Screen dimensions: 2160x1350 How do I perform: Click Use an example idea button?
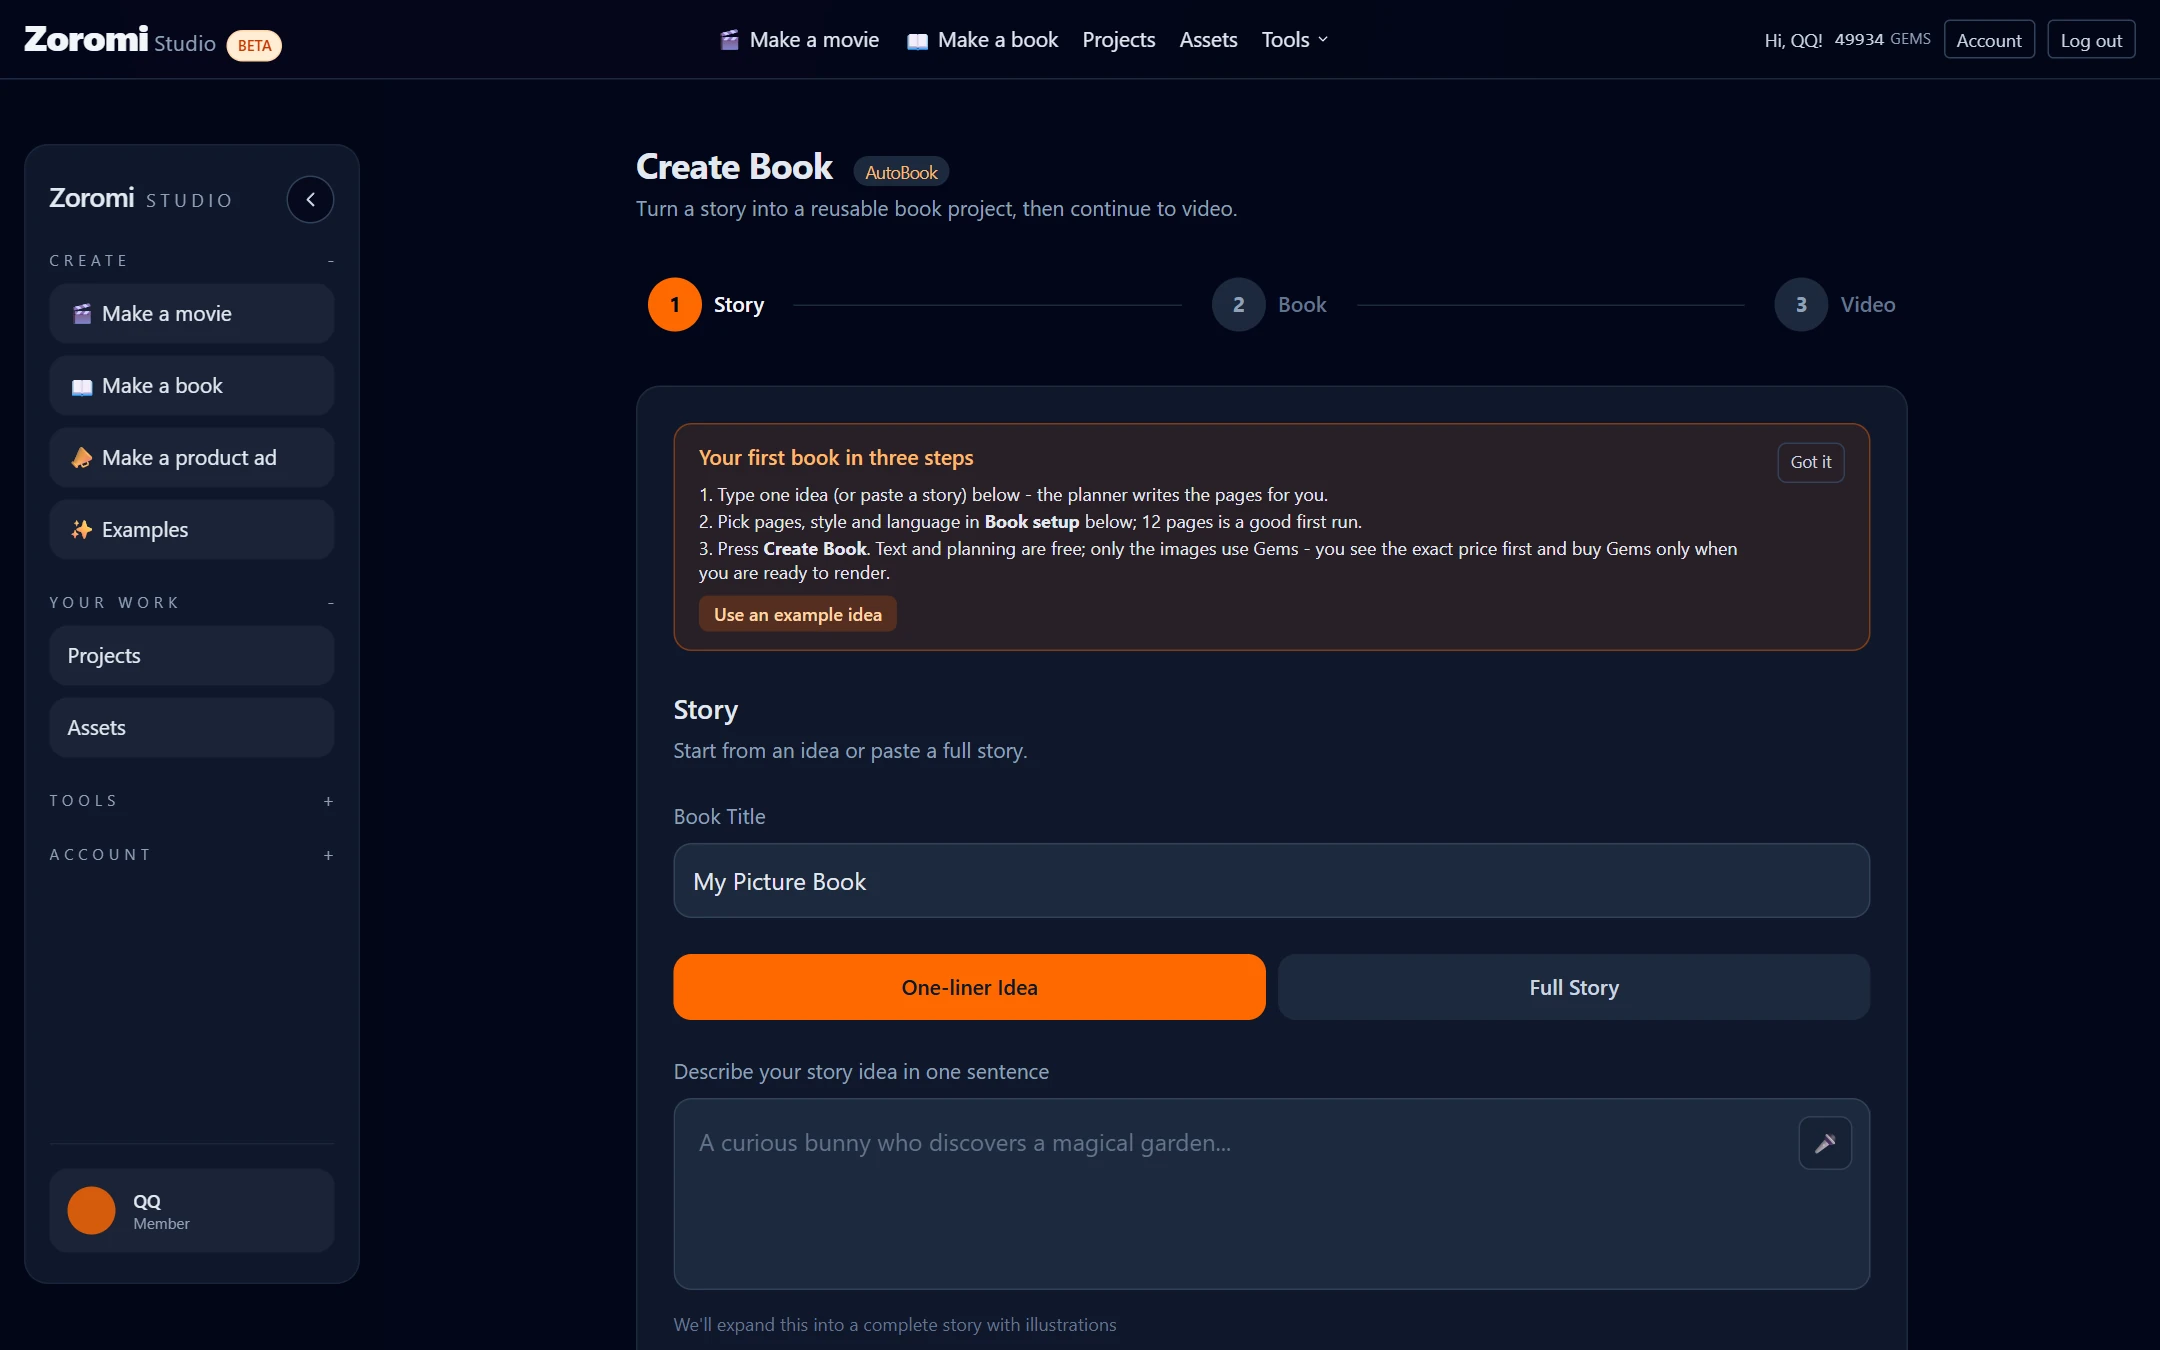797,614
